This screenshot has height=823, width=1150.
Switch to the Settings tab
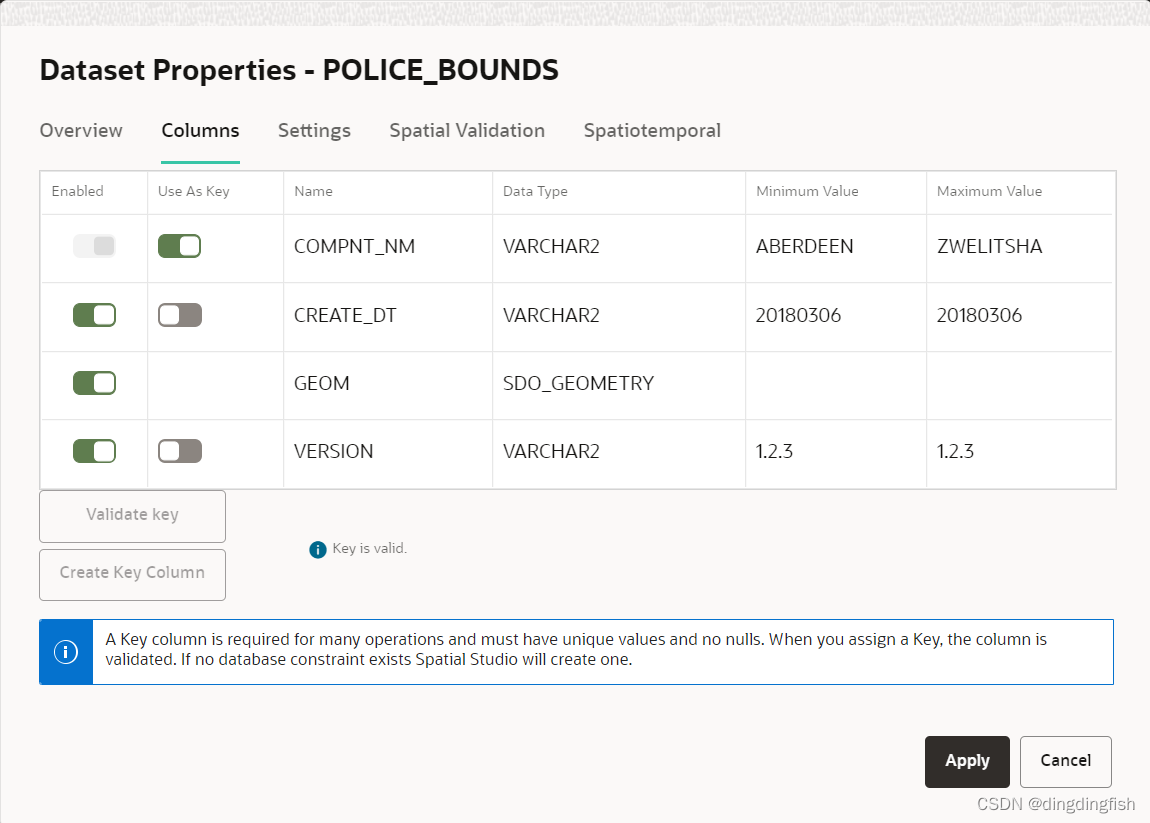[x=314, y=131]
